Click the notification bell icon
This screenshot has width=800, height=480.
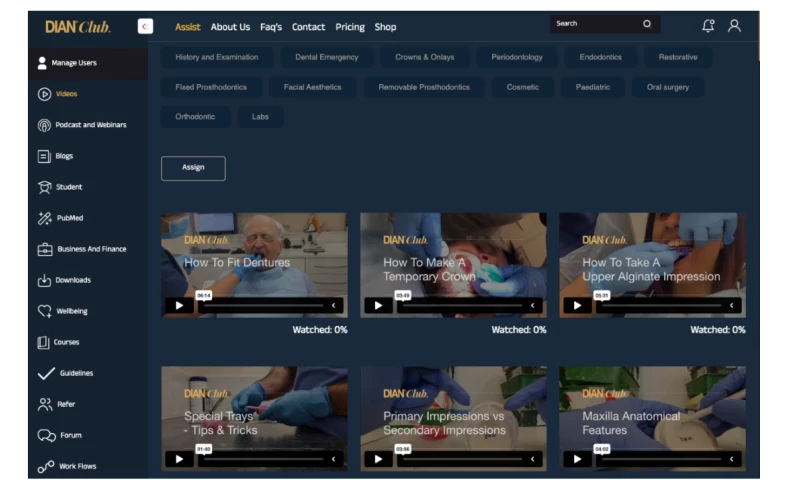tap(708, 26)
